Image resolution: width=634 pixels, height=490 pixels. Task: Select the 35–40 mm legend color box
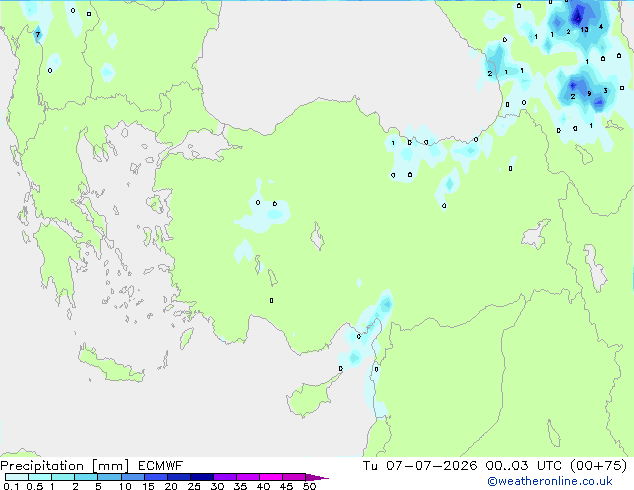247,477
